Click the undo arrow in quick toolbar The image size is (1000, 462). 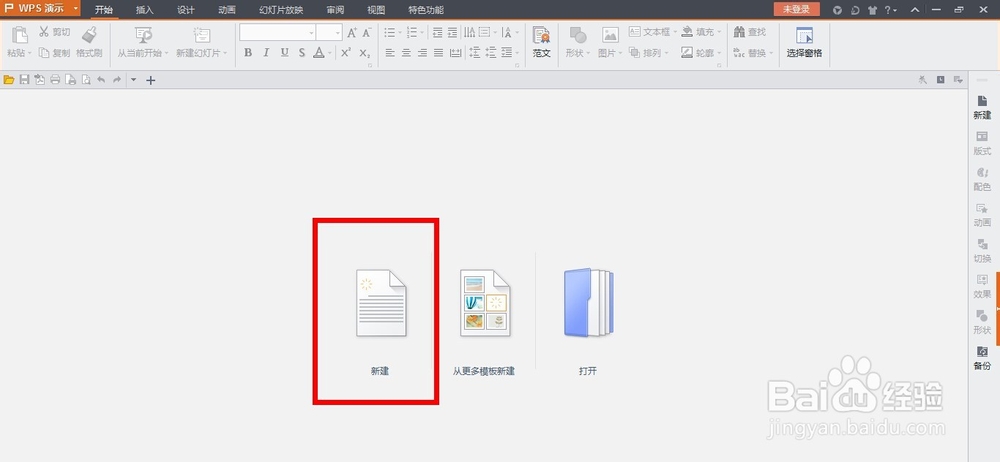tap(101, 80)
